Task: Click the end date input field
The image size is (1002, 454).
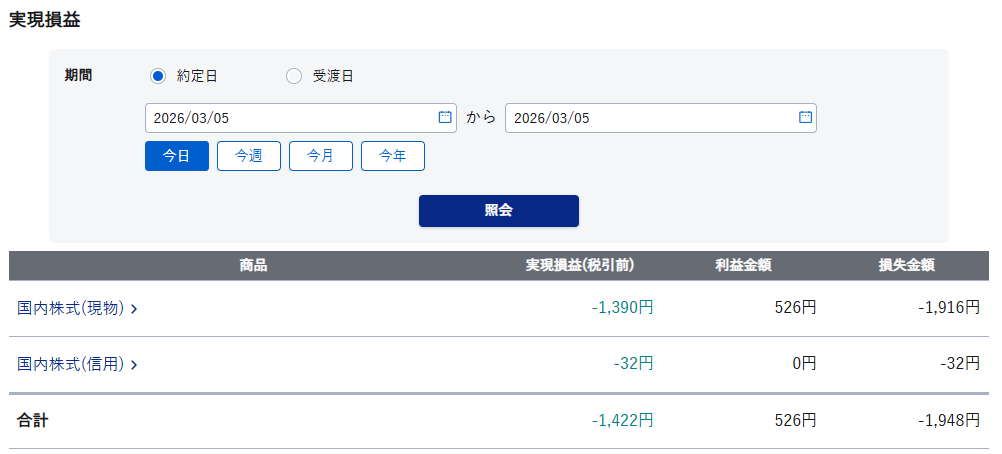Action: 650,118
